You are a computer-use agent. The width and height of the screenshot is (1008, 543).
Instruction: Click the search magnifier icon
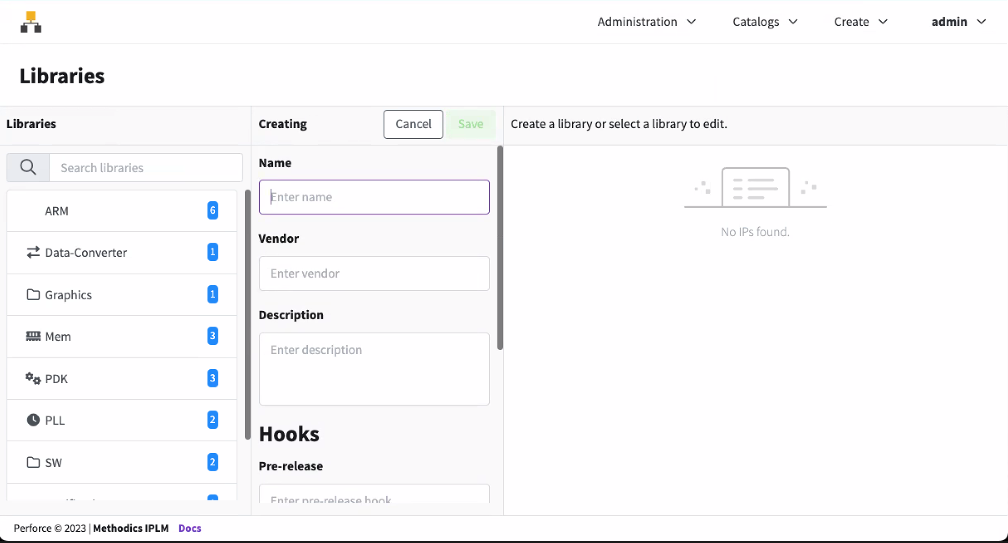coord(28,168)
